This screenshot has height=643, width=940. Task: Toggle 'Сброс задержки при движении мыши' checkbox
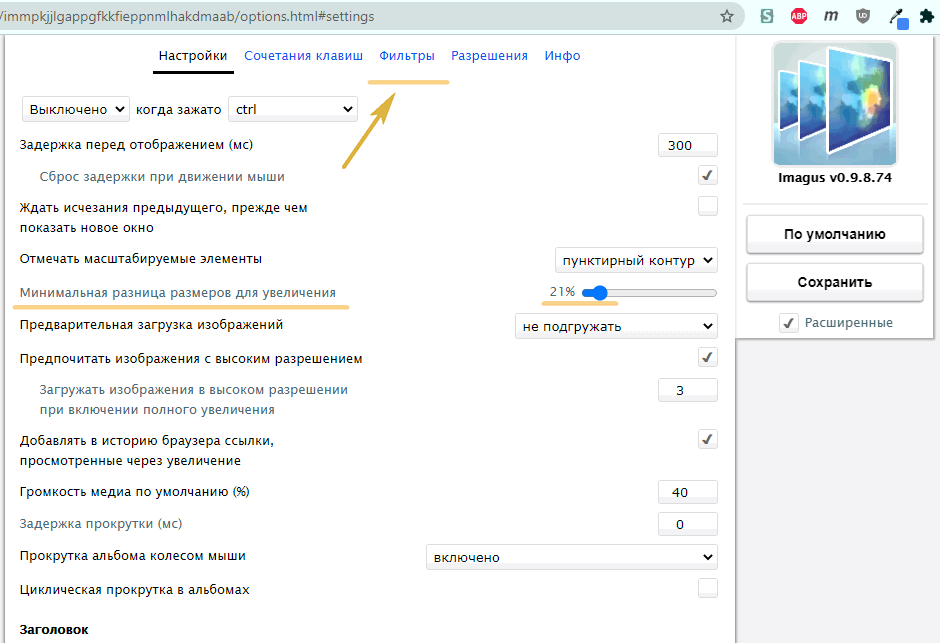point(707,176)
